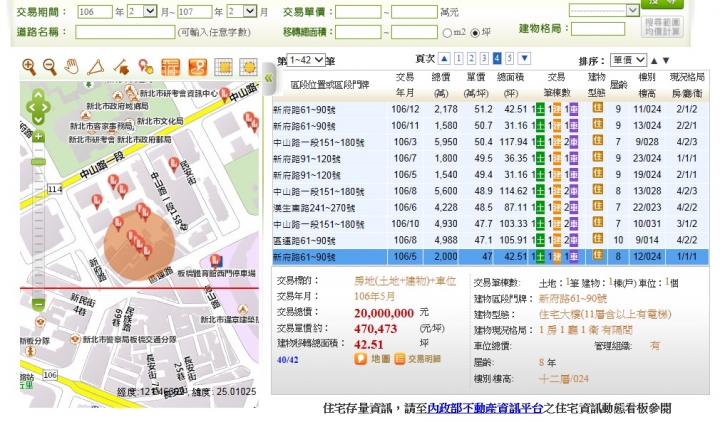Sort results descending with down triangle

[x=666, y=61]
